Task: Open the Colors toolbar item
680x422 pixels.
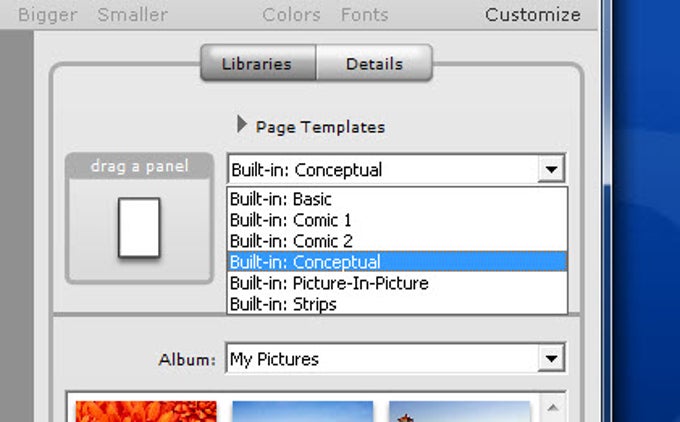Action: [291, 15]
